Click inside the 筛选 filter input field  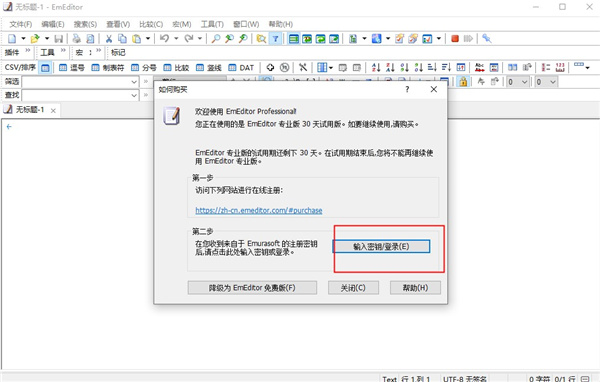(x=76, y=82)
